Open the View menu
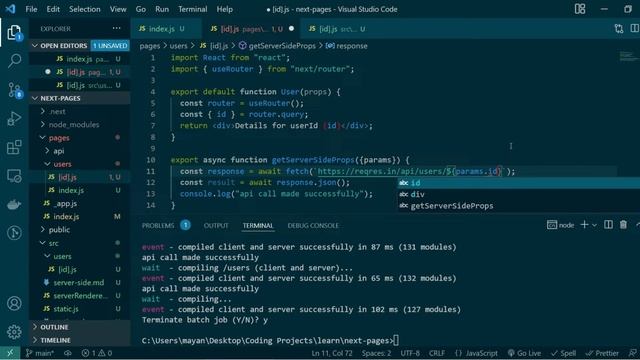Image resolution: width=640 pixels, height=360 pixels. (x=118, y=9)
